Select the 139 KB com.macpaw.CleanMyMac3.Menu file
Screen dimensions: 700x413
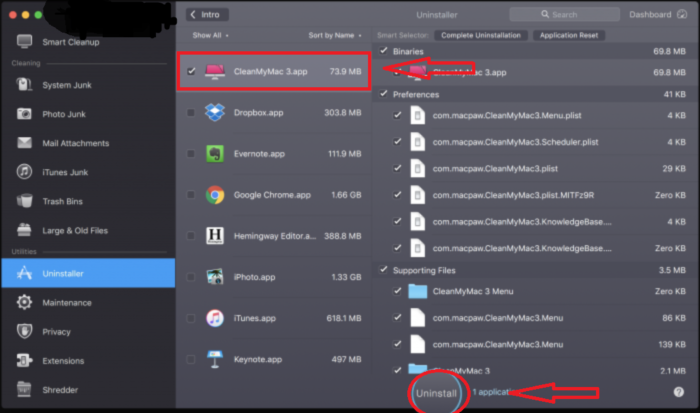536,344
